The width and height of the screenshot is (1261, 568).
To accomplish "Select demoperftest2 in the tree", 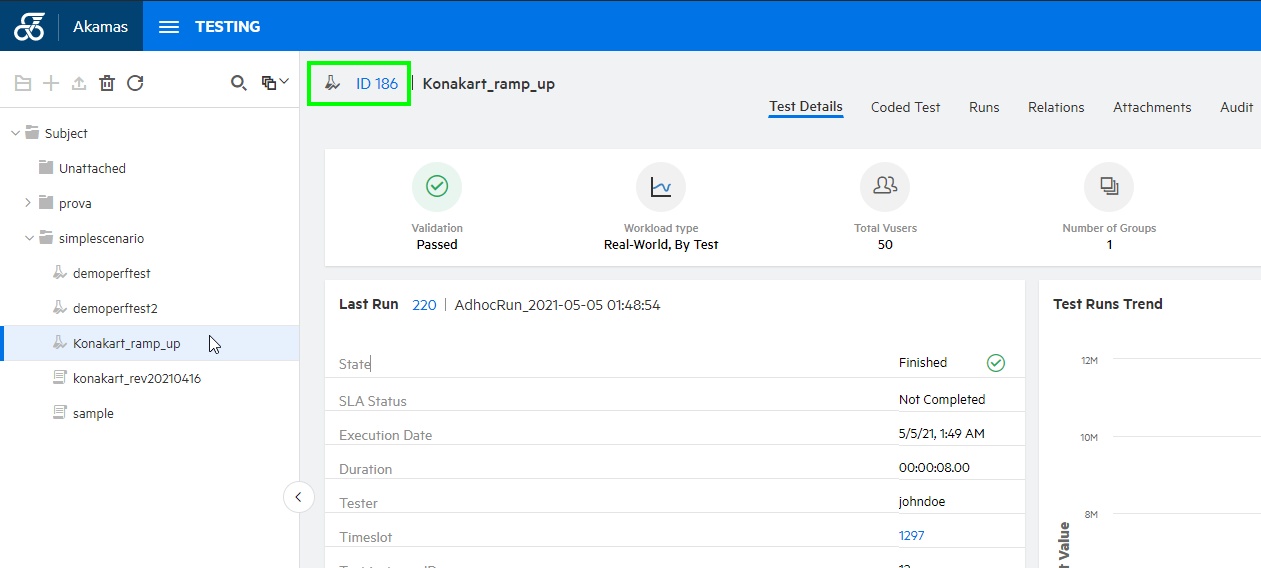I will [x=115, y=308].
